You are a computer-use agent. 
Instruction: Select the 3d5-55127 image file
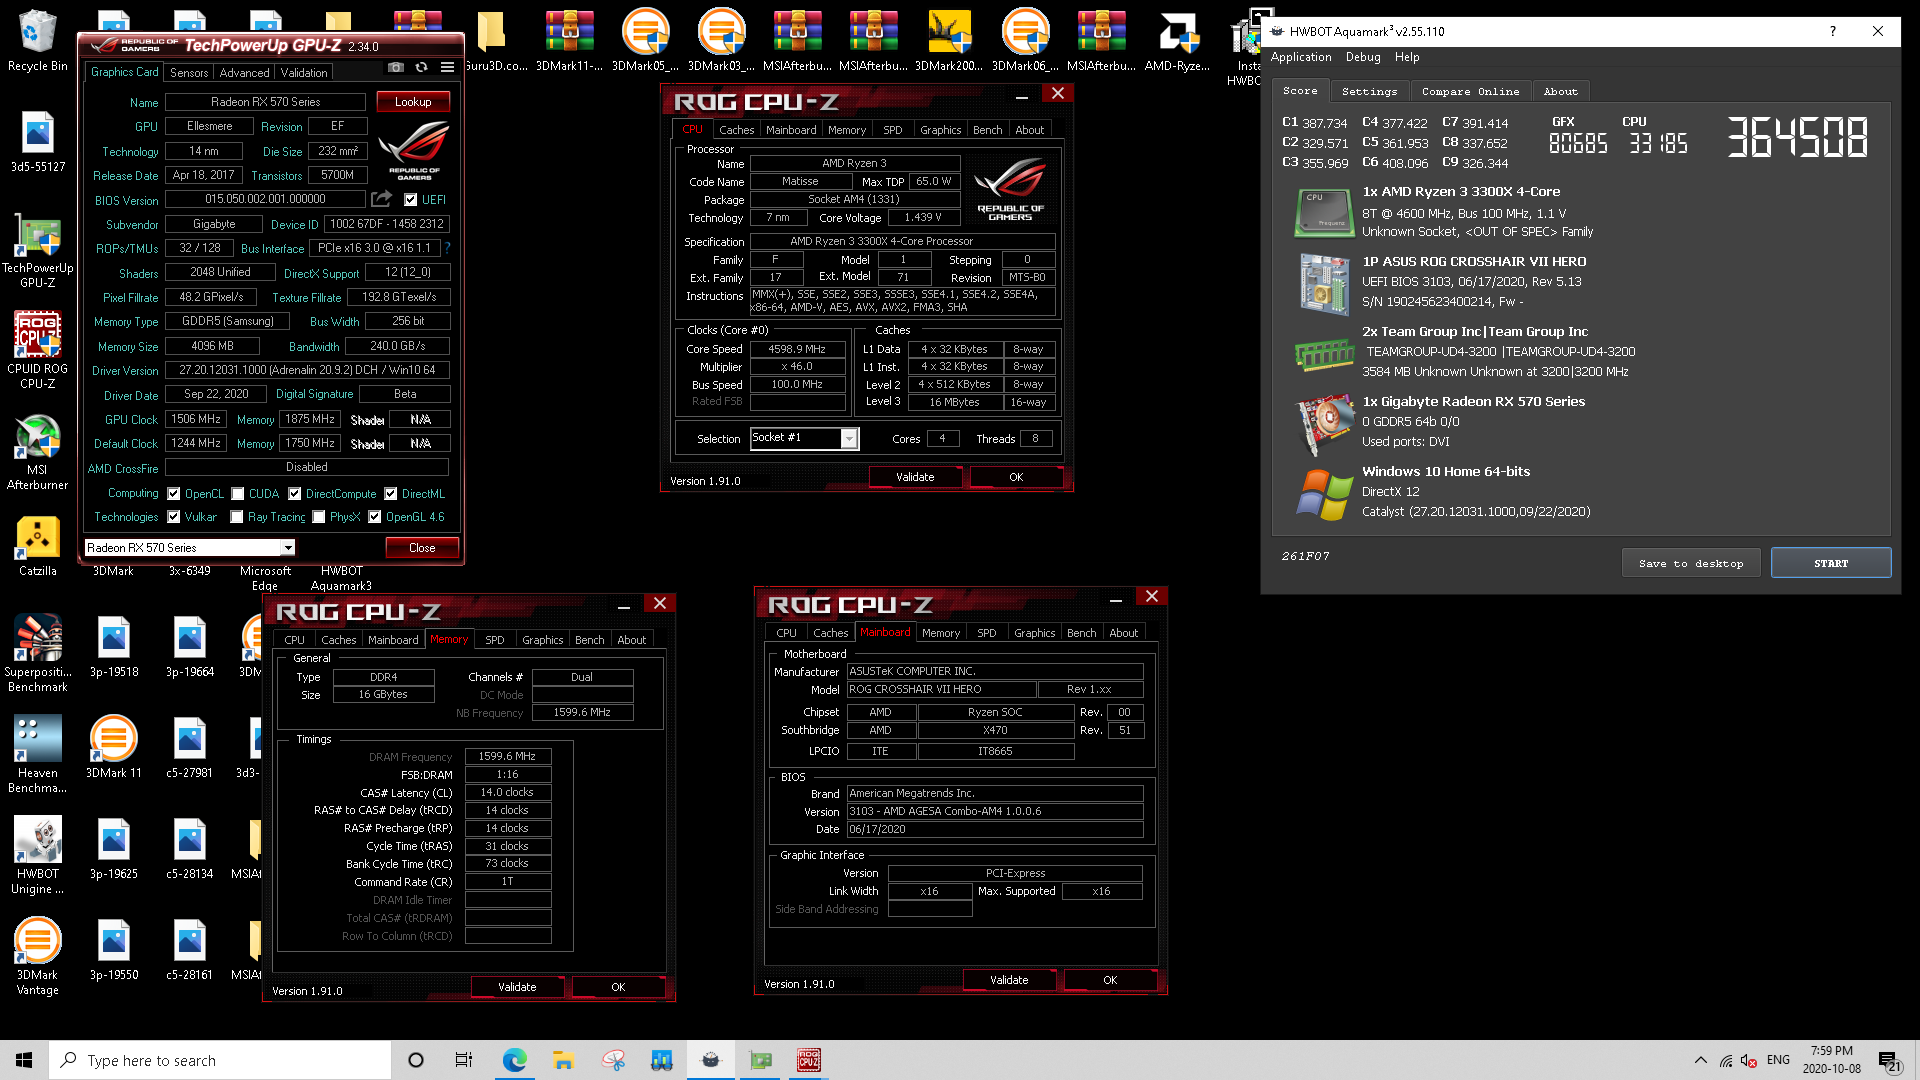click(x=37, y=142)
